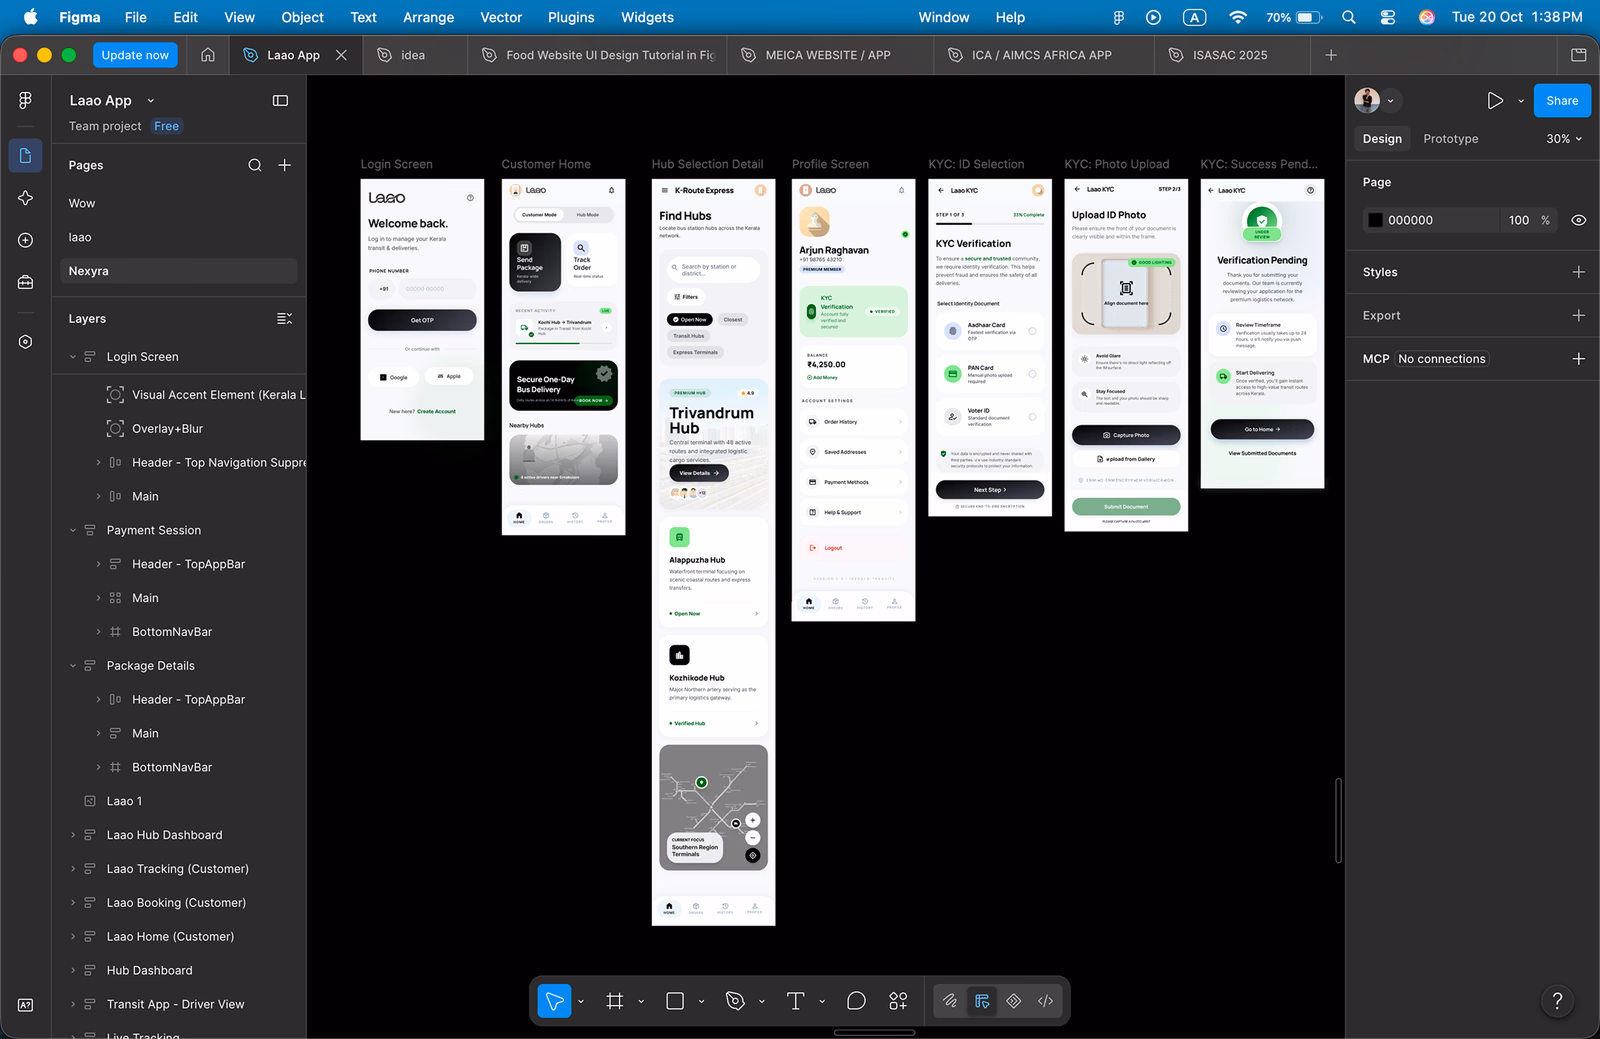The width and height of the screenshot is (1600, 1039).
Task: Select the Text tool
Action: click(796, 1001)
